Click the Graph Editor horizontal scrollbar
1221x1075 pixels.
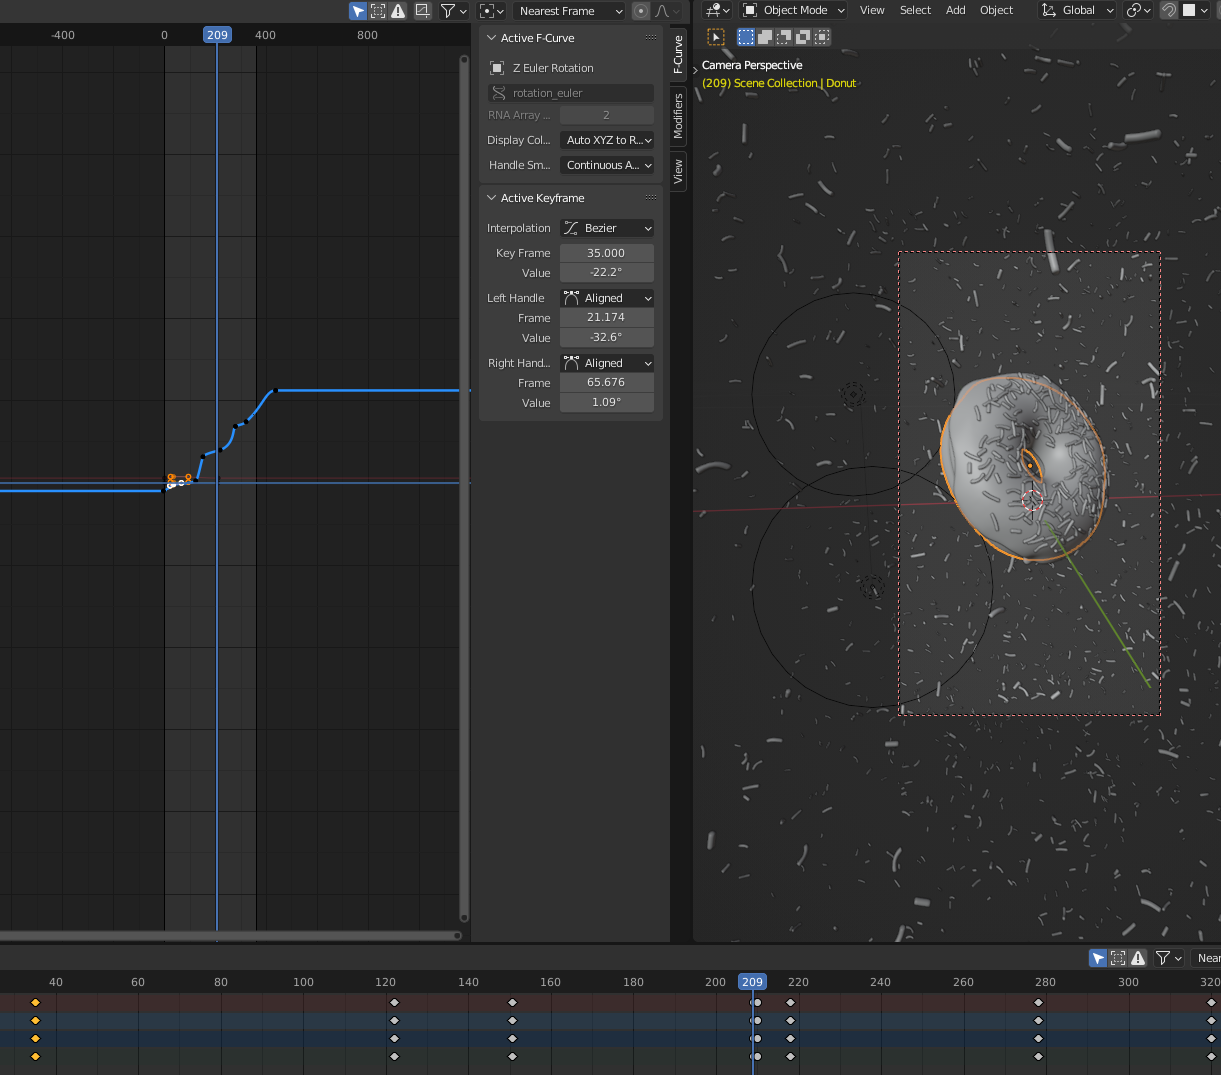229,936
